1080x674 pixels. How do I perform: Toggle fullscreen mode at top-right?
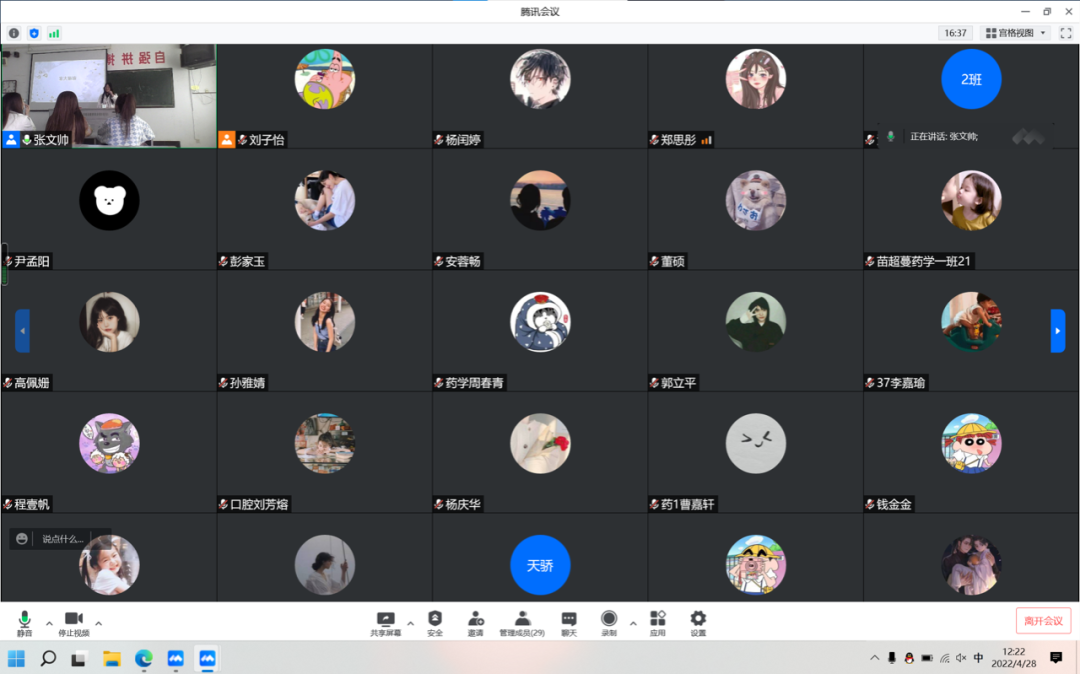1065,33
